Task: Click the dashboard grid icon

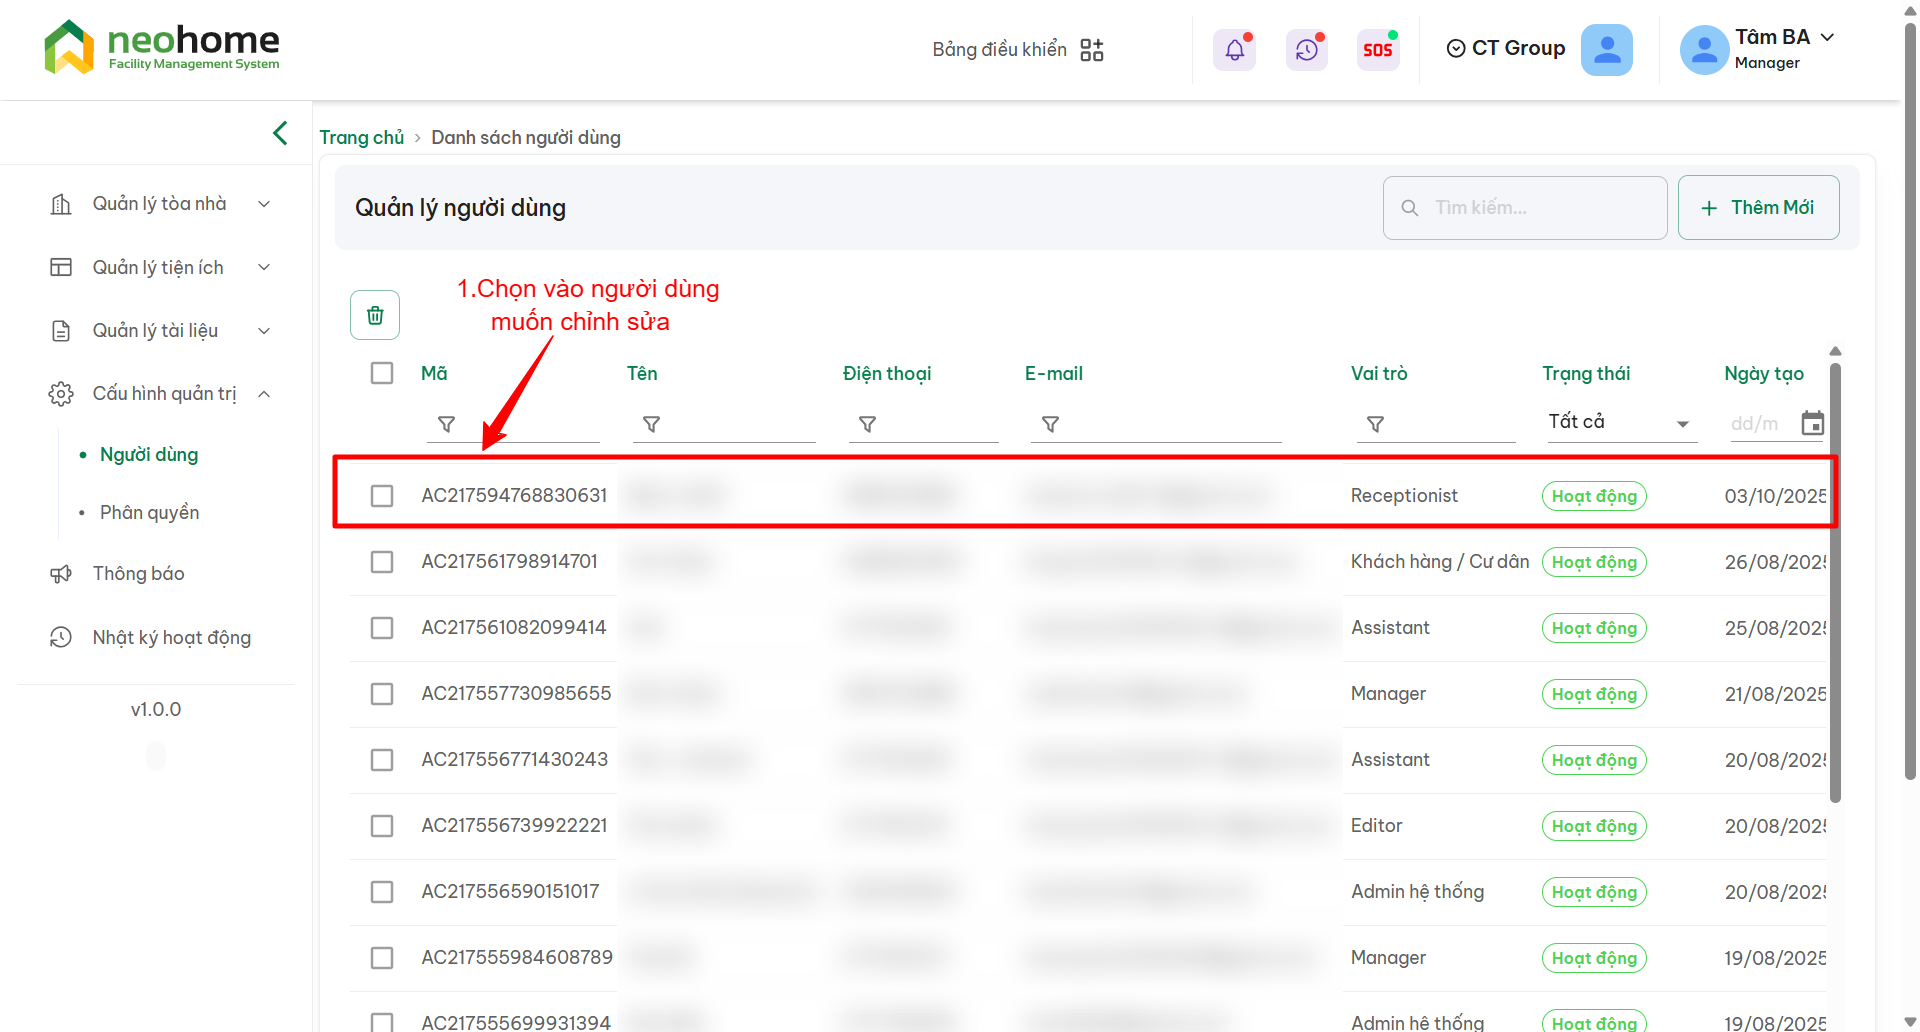Action: click(x=1092, y=50)
